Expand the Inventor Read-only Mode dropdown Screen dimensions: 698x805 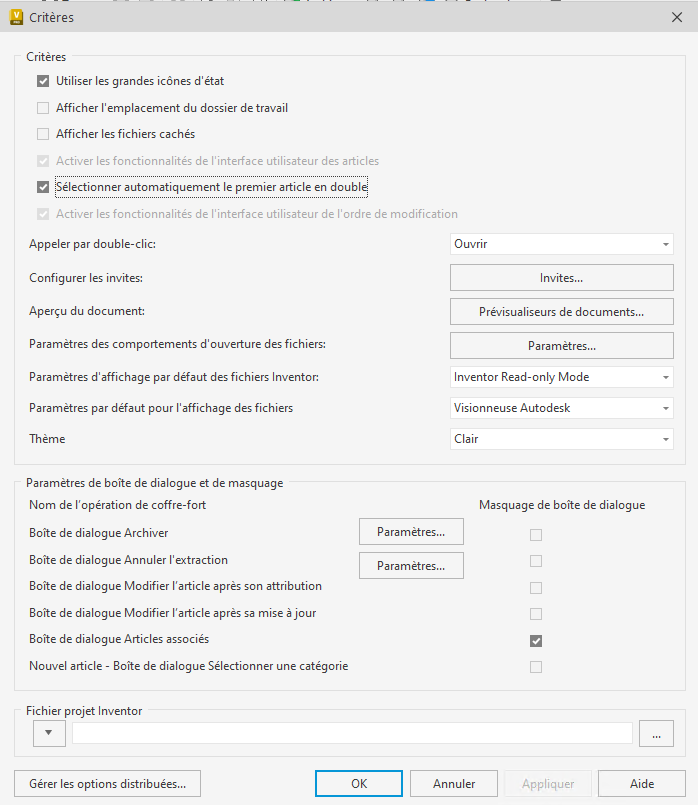[561, 377]
